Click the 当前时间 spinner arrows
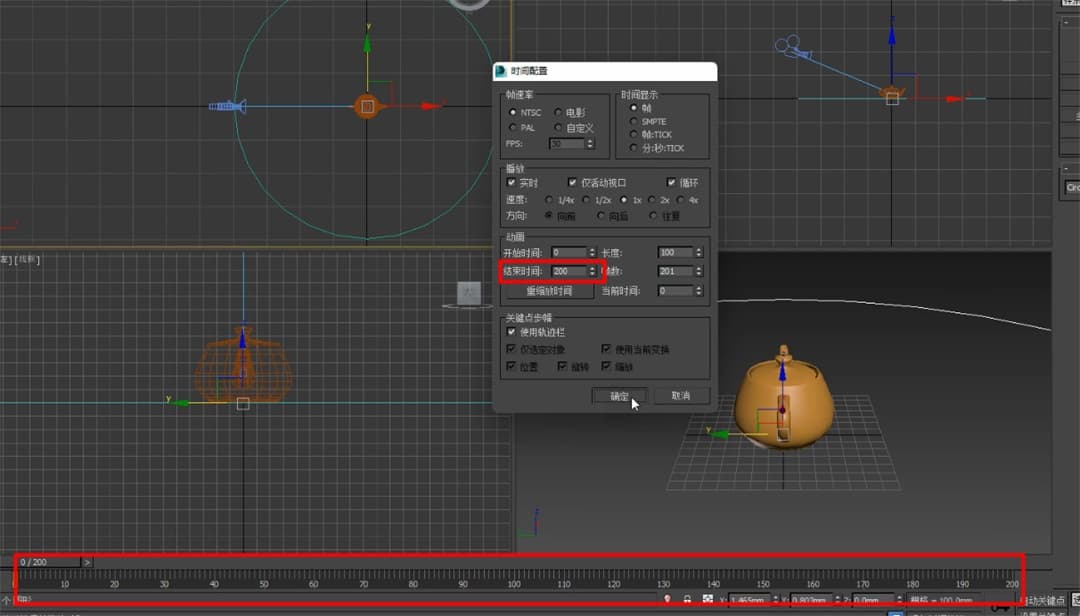 point(698,291)
